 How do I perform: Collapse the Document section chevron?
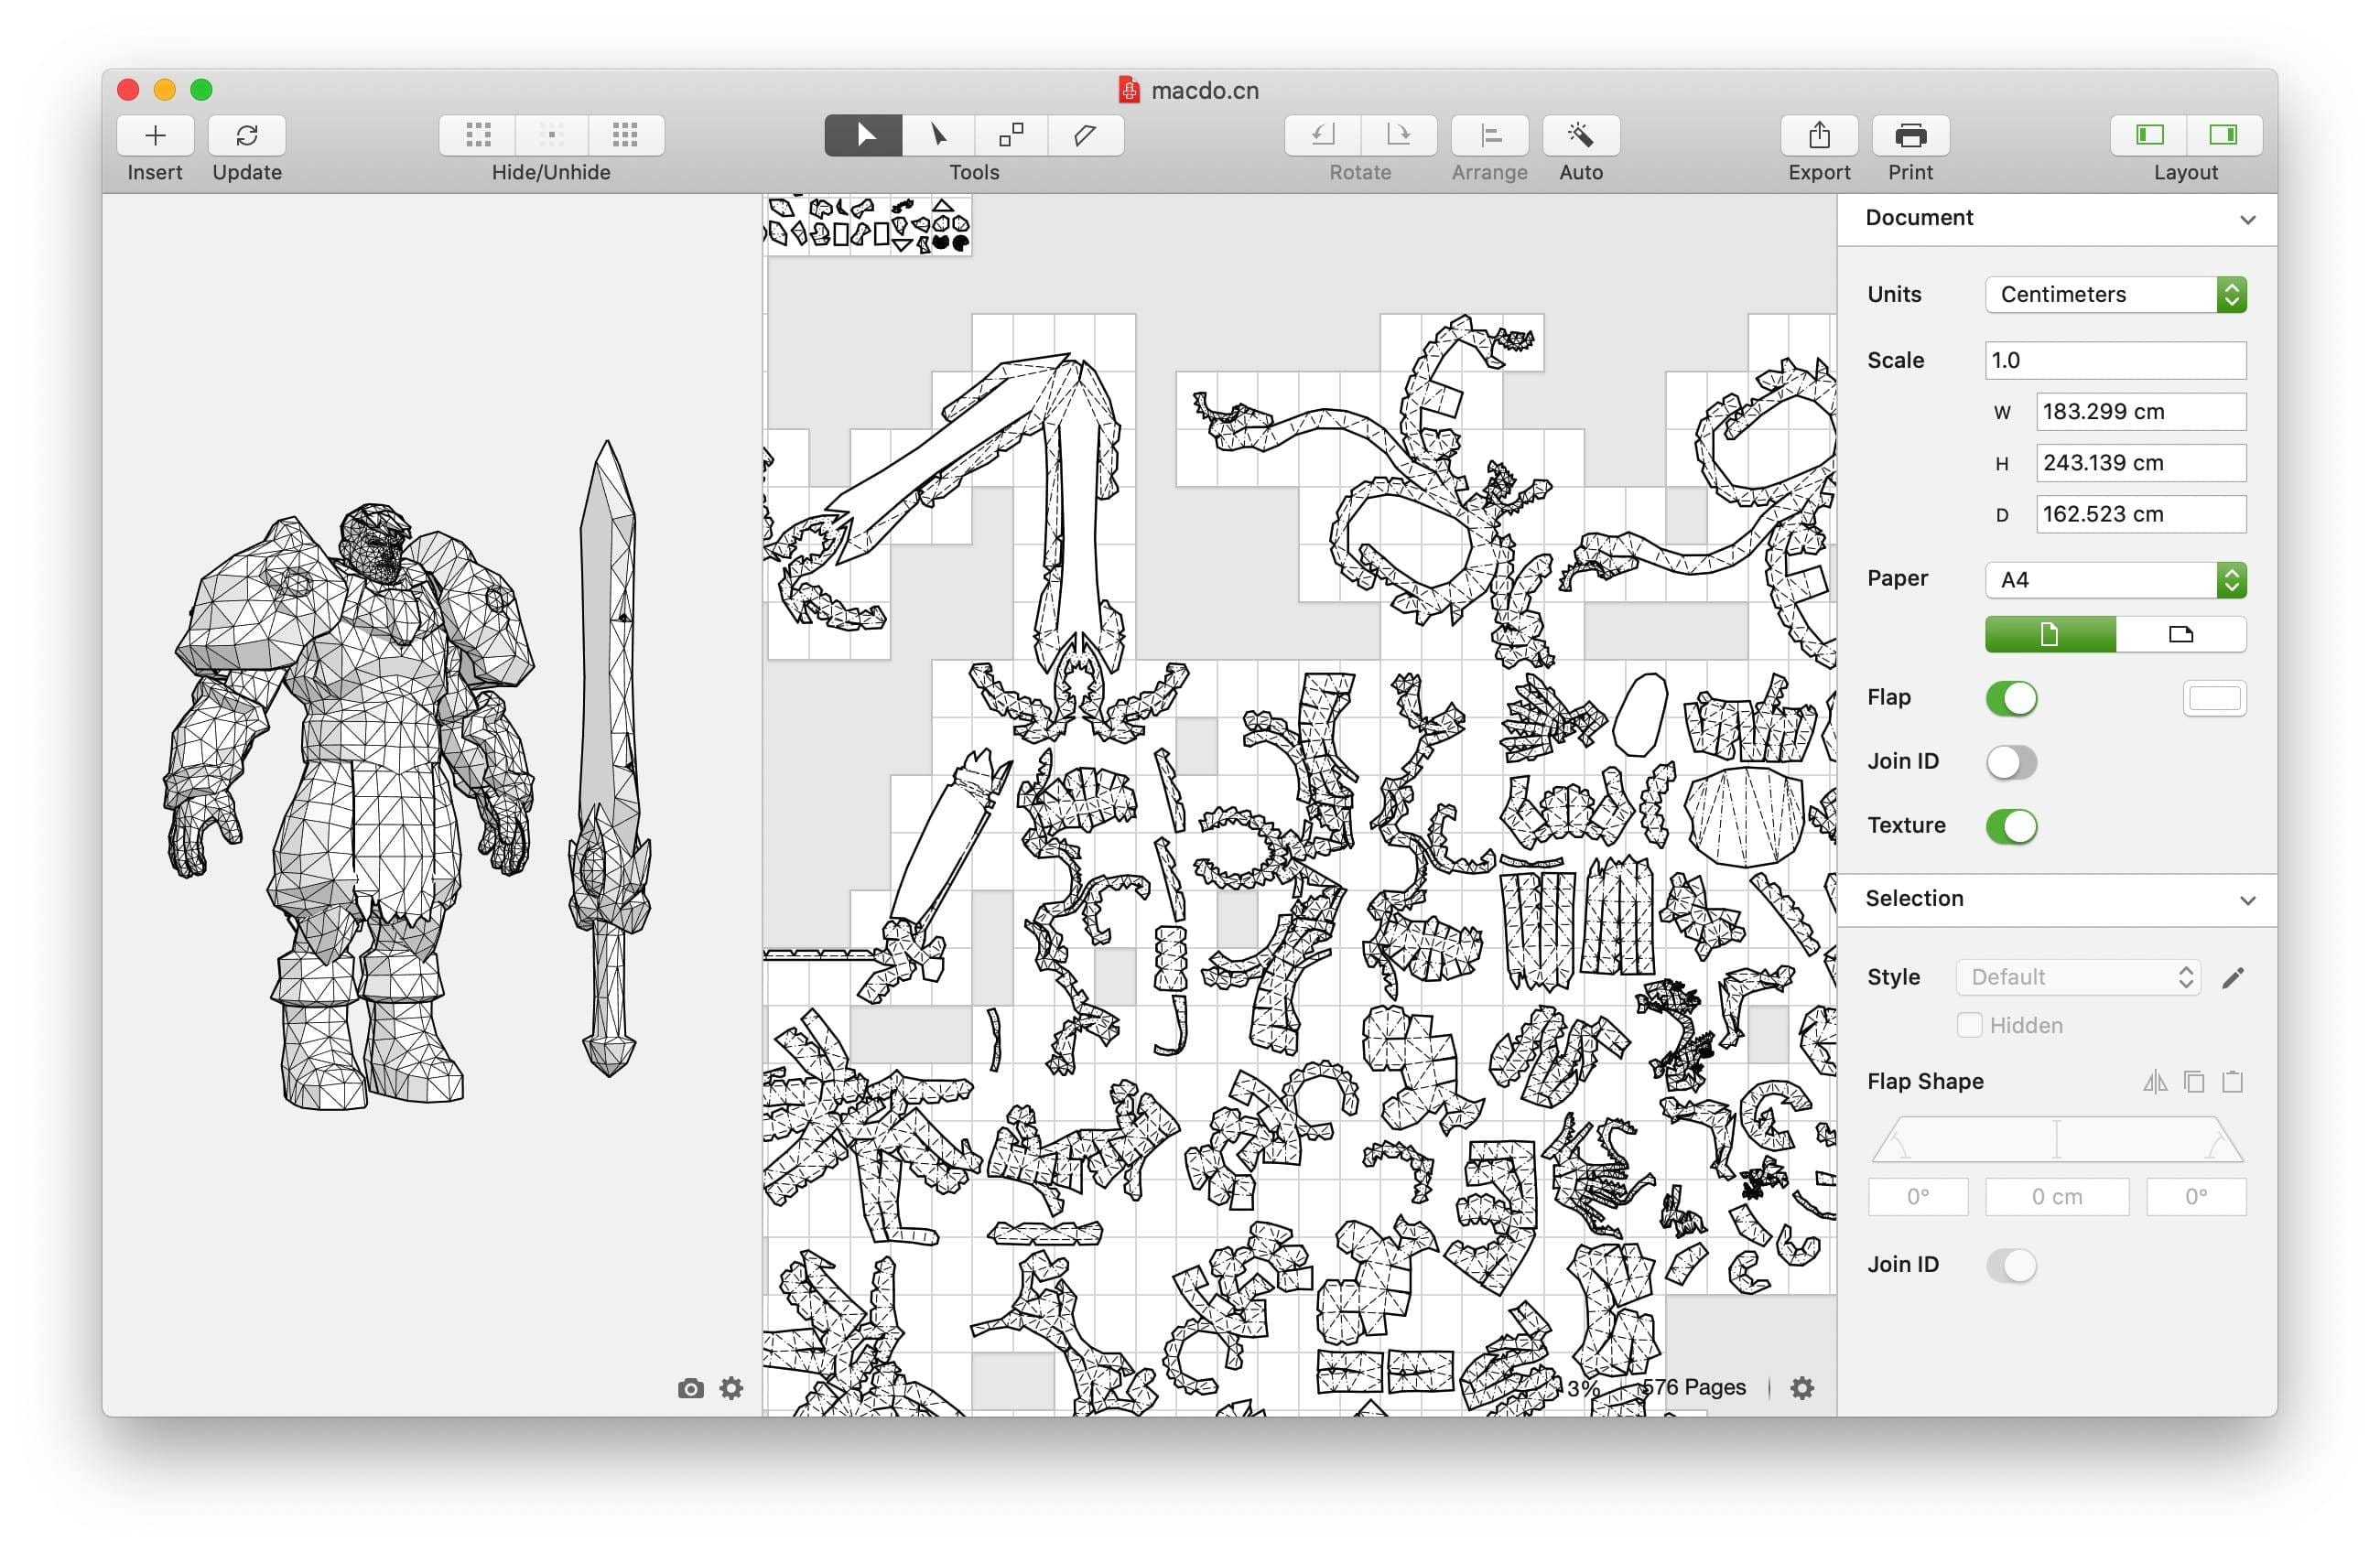[2247, 219]
